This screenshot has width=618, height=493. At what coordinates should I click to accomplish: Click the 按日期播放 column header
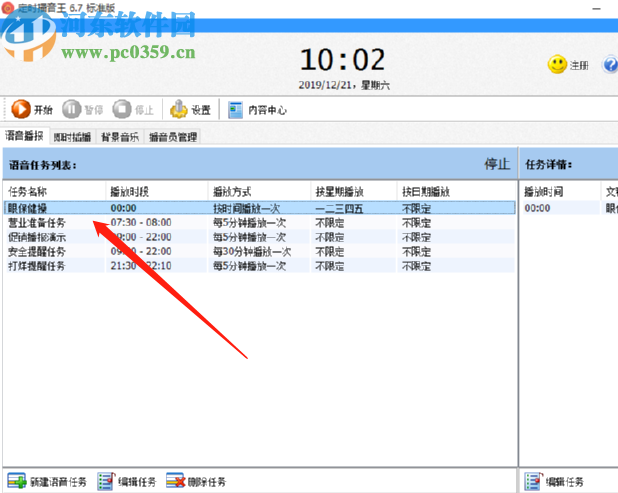tap(456, 192)
